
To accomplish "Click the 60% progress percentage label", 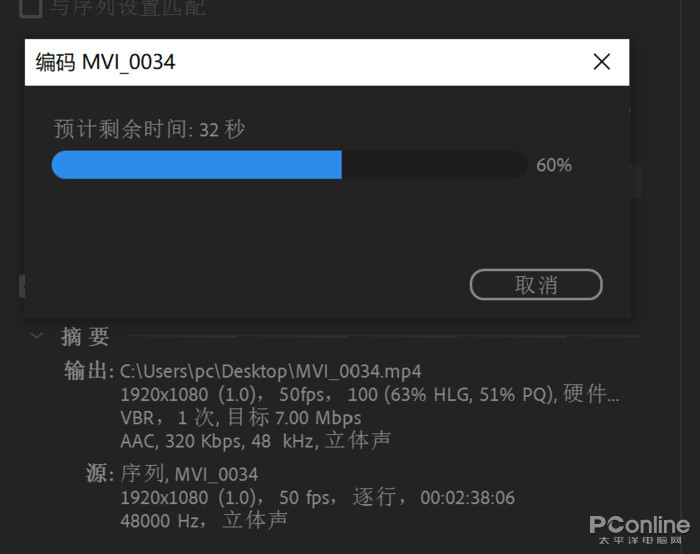I will click(554, 165).
